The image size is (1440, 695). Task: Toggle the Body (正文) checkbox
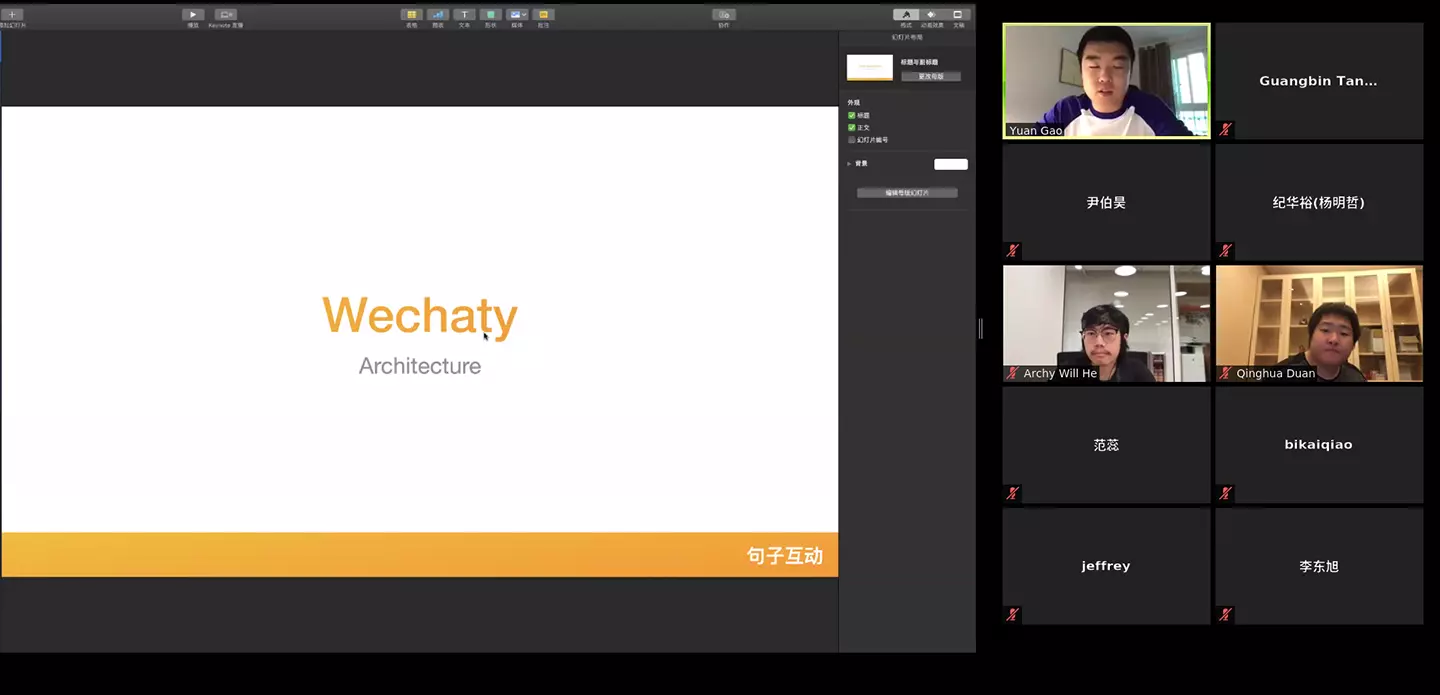[852, 128]
